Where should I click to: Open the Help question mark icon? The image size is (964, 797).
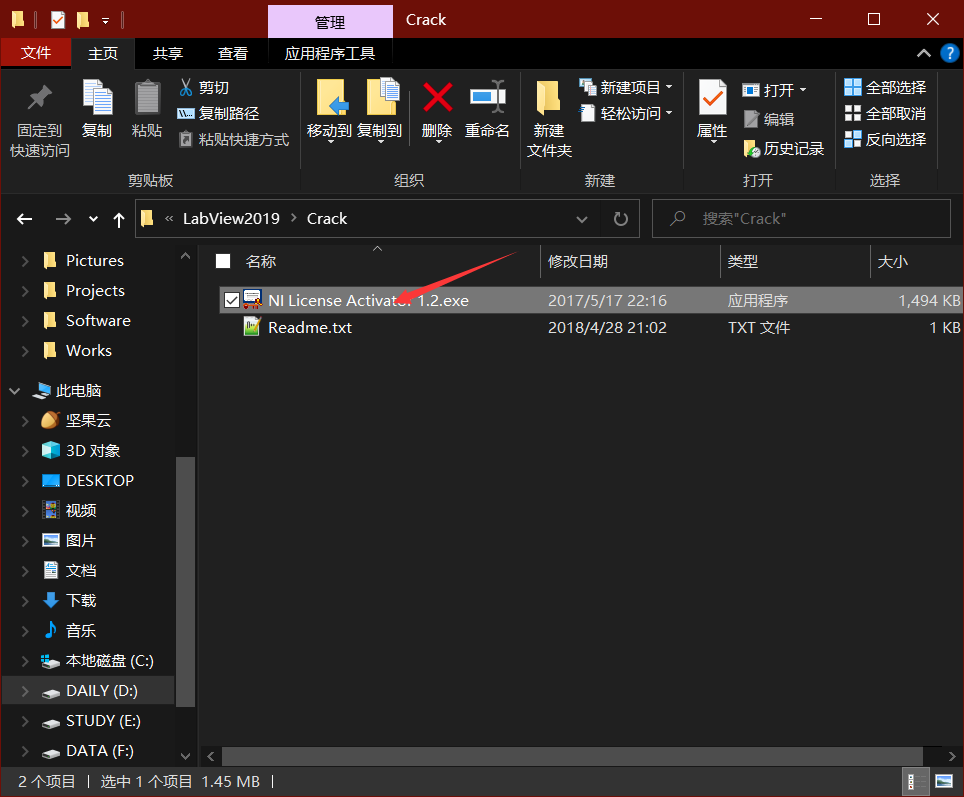coord(949,53)
